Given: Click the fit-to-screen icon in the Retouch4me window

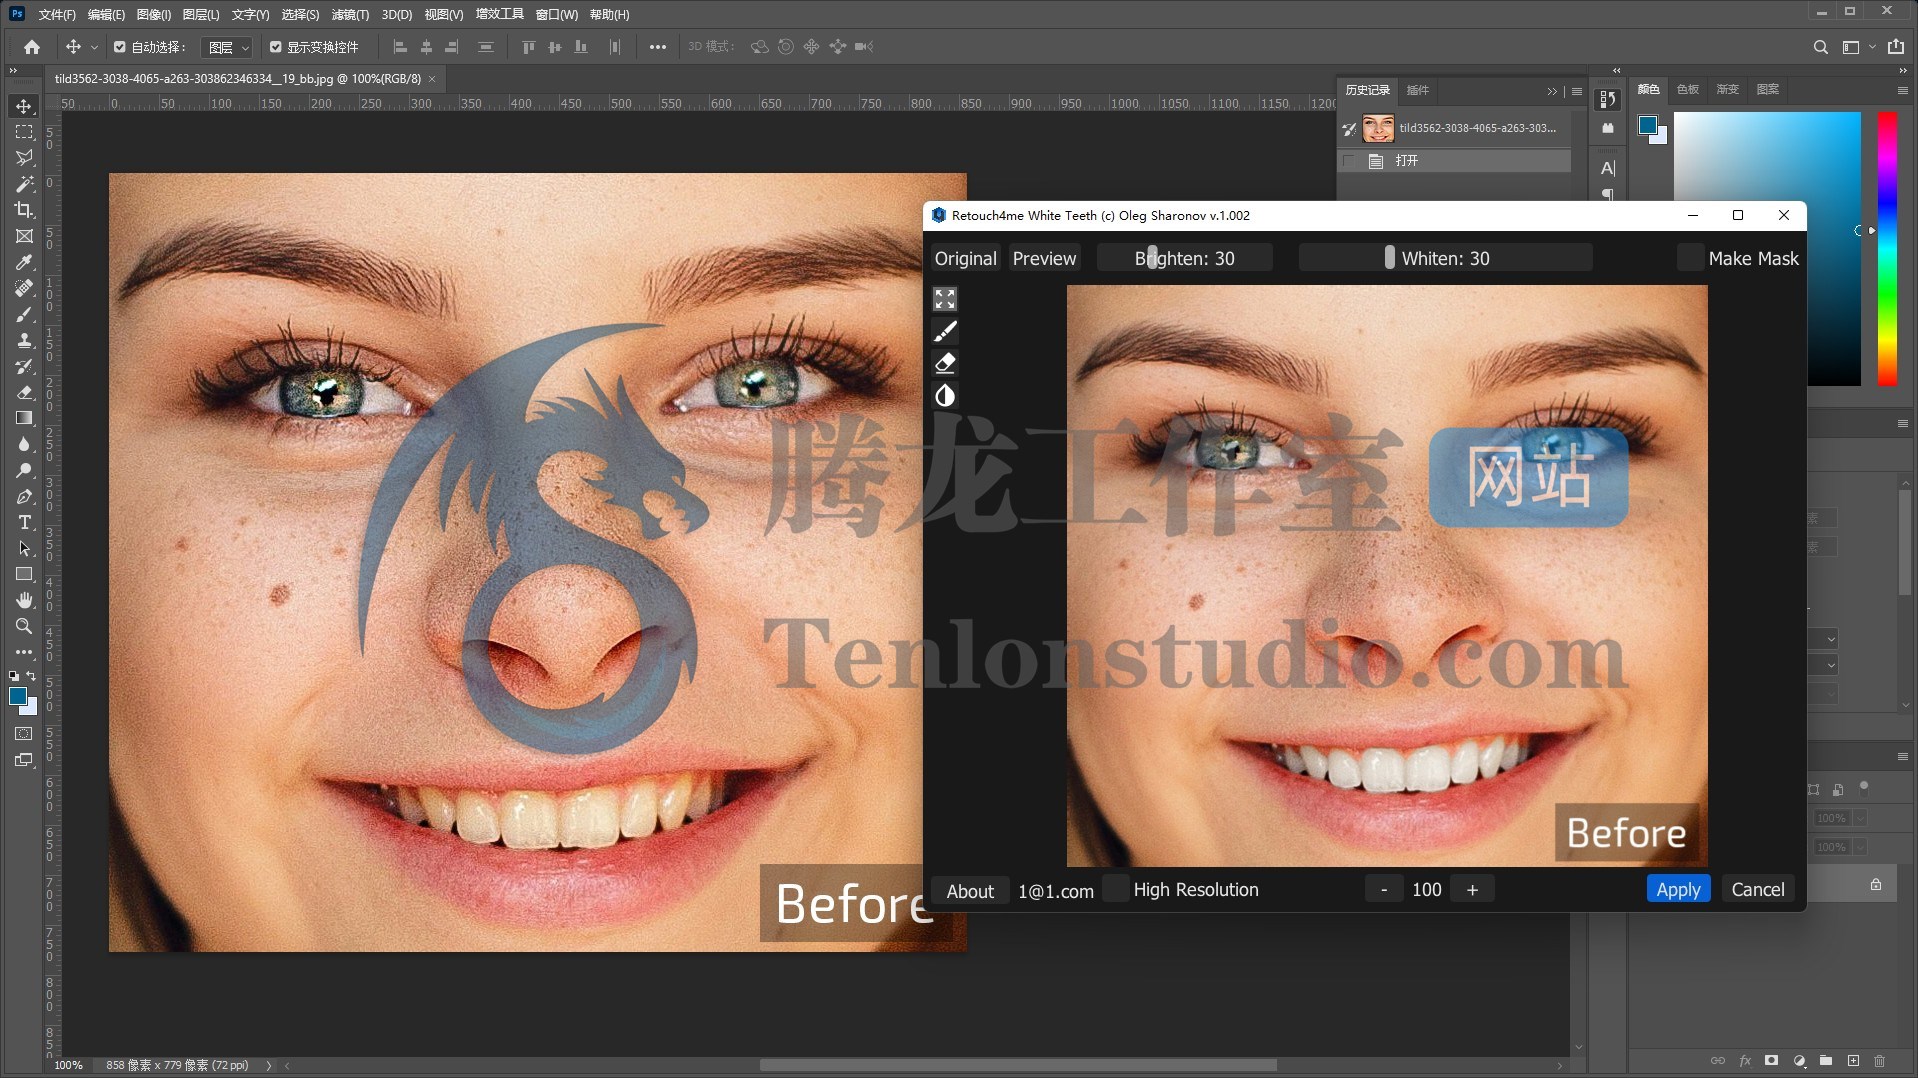Looking at the screenshot, I should (945, 299).
